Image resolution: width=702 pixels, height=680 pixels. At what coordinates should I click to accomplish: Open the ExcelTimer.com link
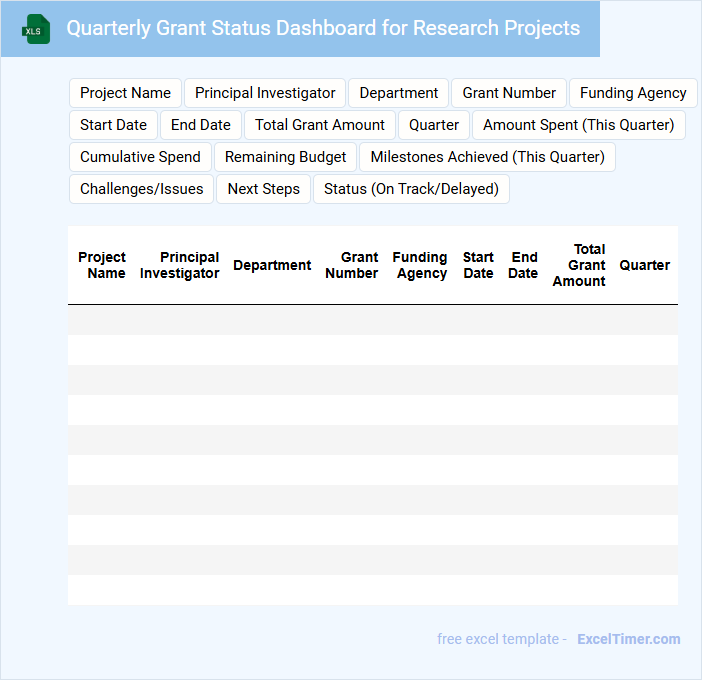coord(628,639)
